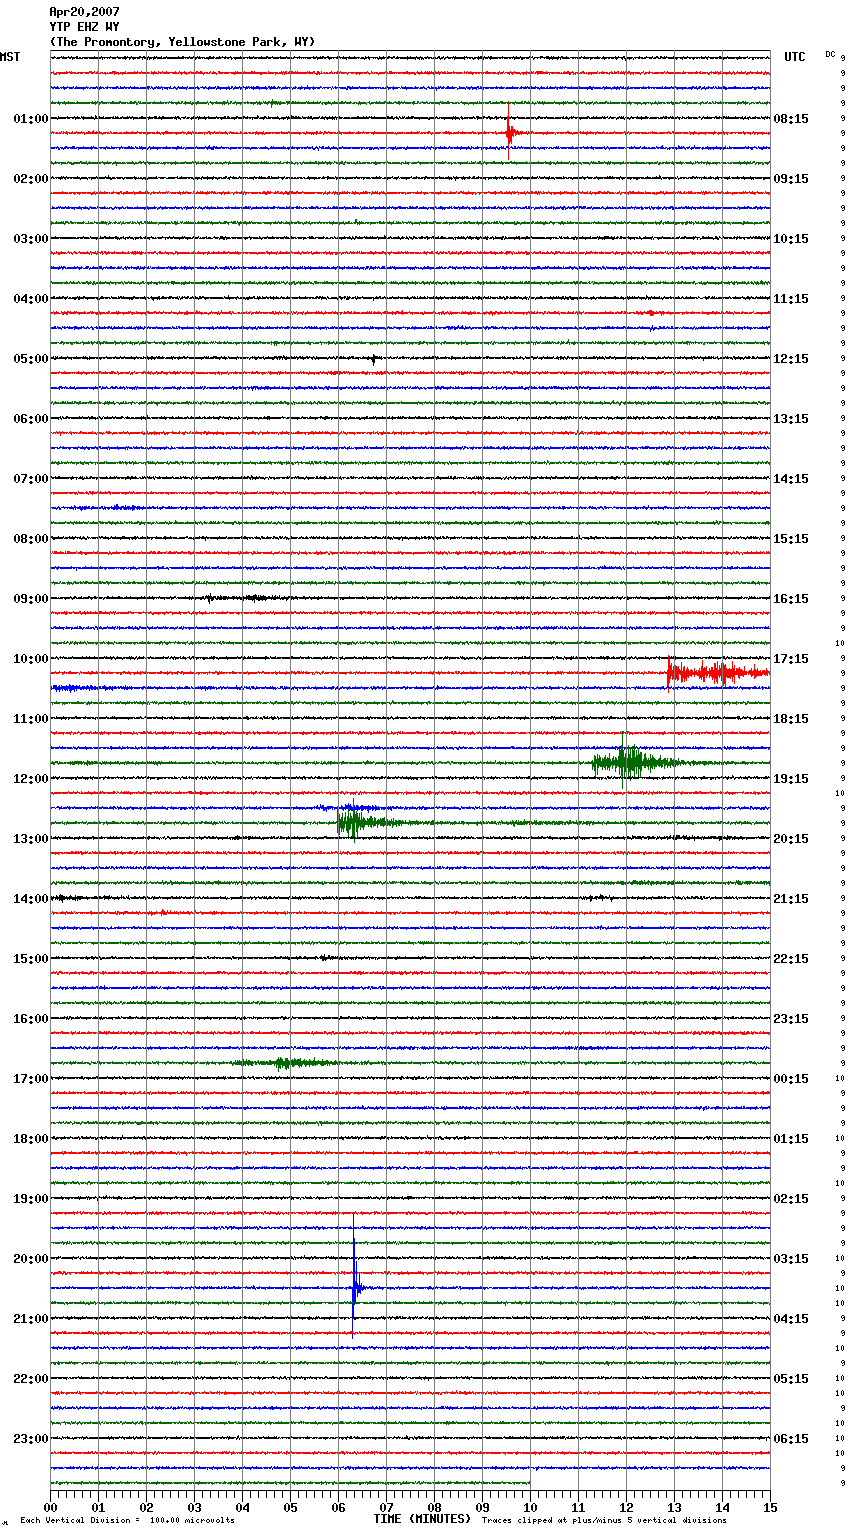Select the 22:00 MST time label
The height and width of the screenshot is (1534, 850).
coord(31,1379)
